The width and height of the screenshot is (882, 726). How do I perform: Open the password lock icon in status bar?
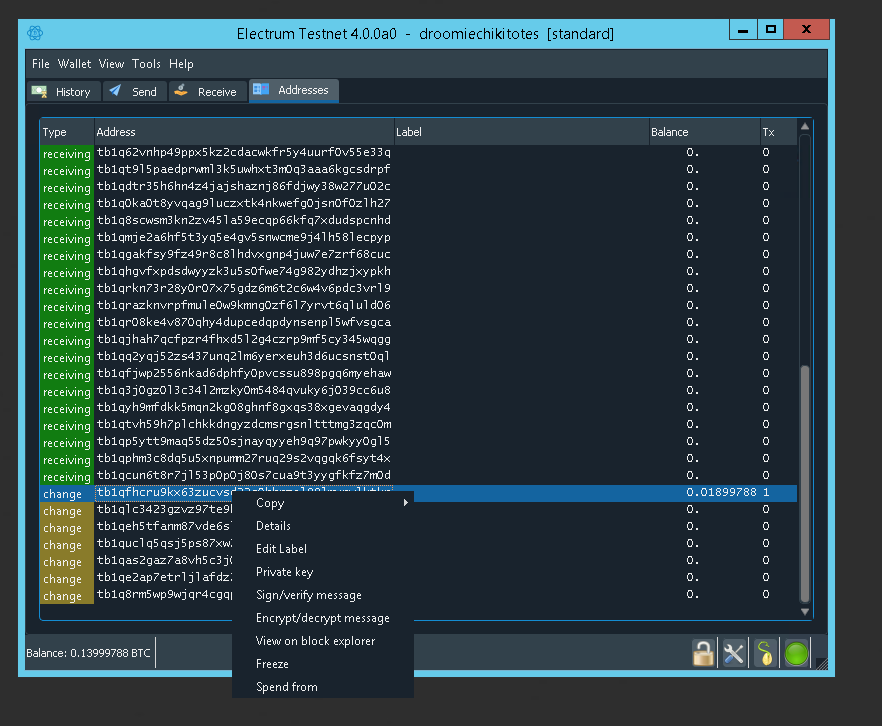coord(703,653)
